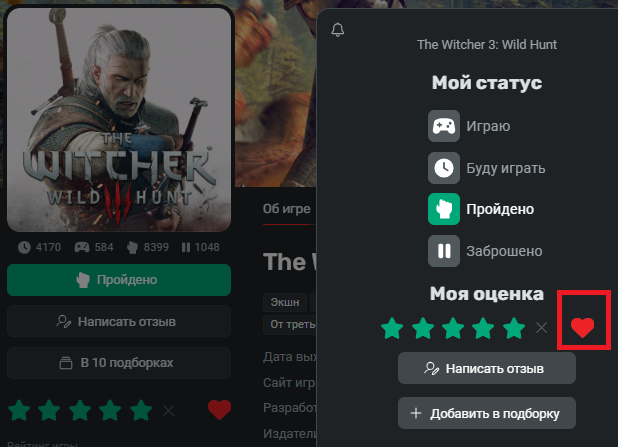The height and width of the screenshot is (447, 618).
Task: Toggle the red favorite heart in popup
Action: click(583, 328)
